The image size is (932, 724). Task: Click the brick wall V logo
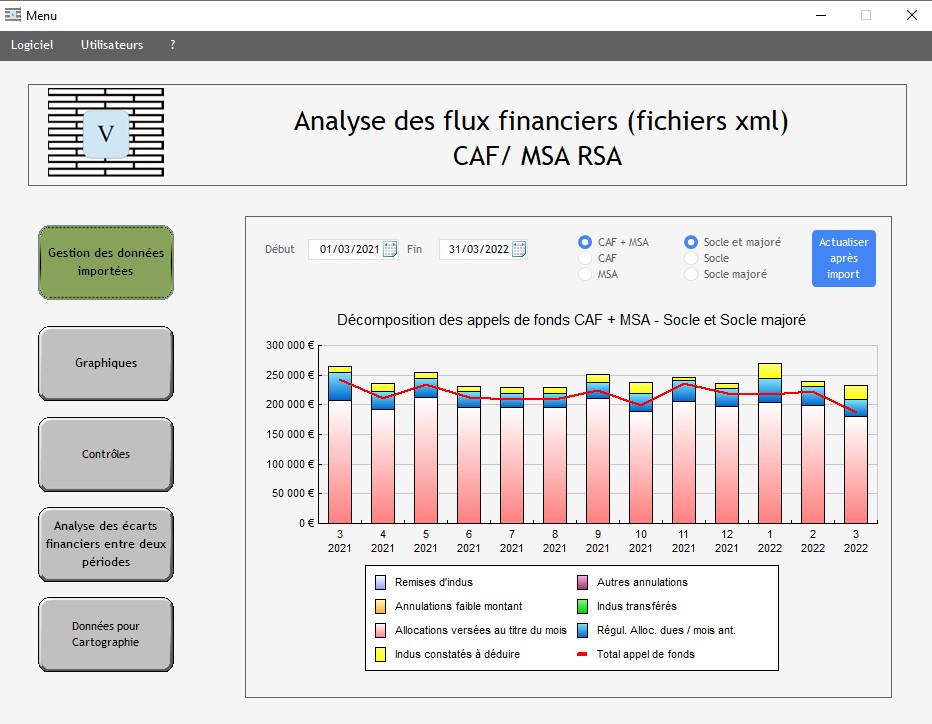pos(106,133)
